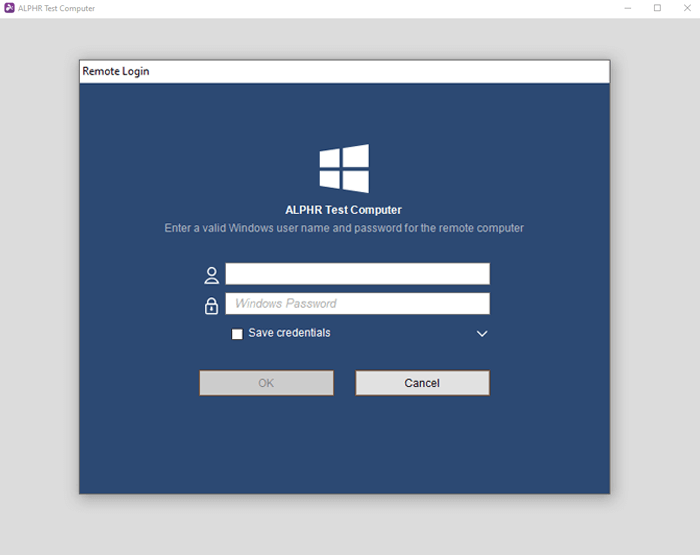Click the 'Enter a valid Windows user name' instruction text
The image size is (700, 555).
point(344,228)
